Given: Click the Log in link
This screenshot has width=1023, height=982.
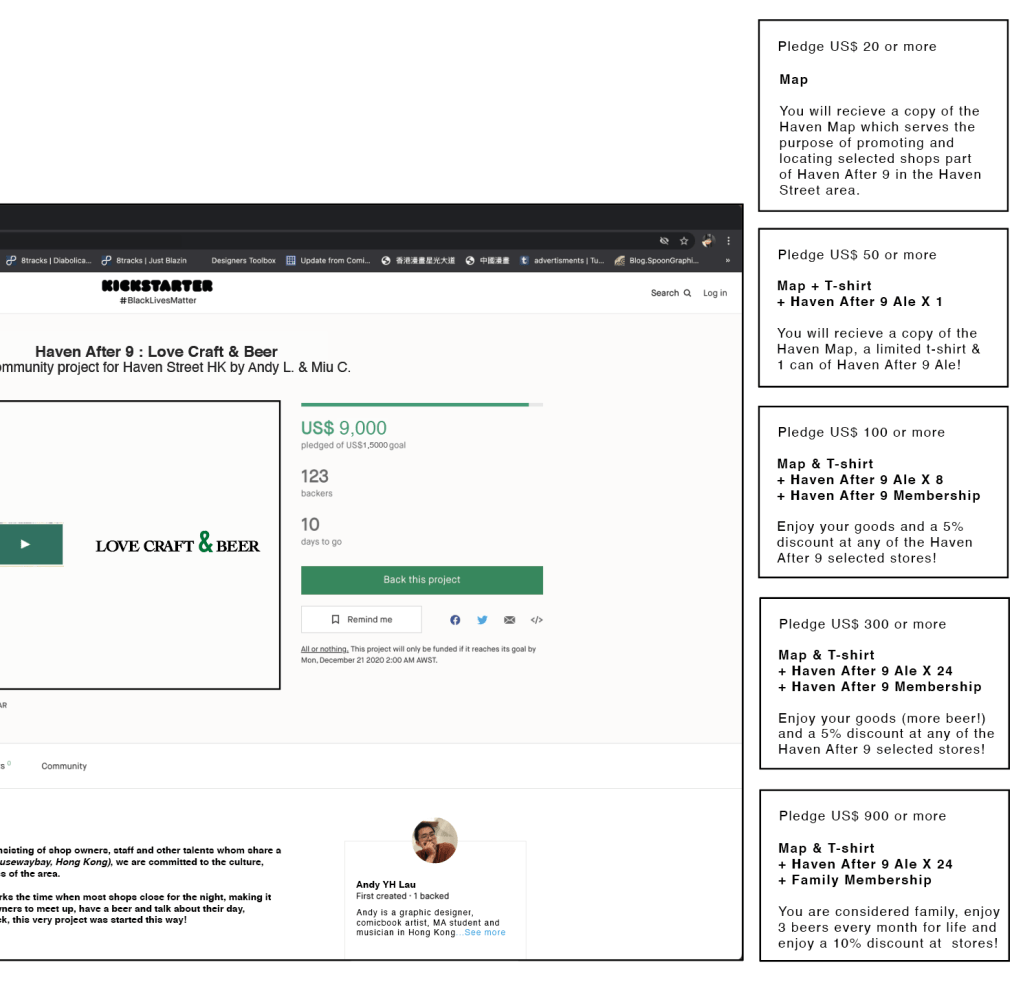Looking at the screenshot, I should 714,293.
